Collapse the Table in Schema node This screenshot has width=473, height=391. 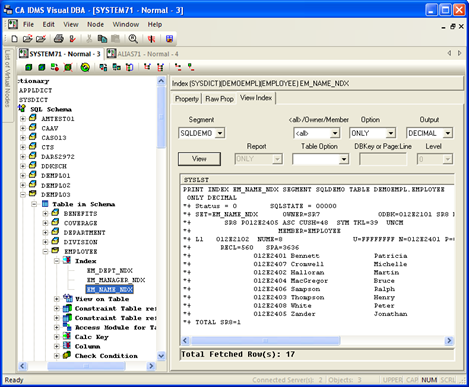(34, 204)
